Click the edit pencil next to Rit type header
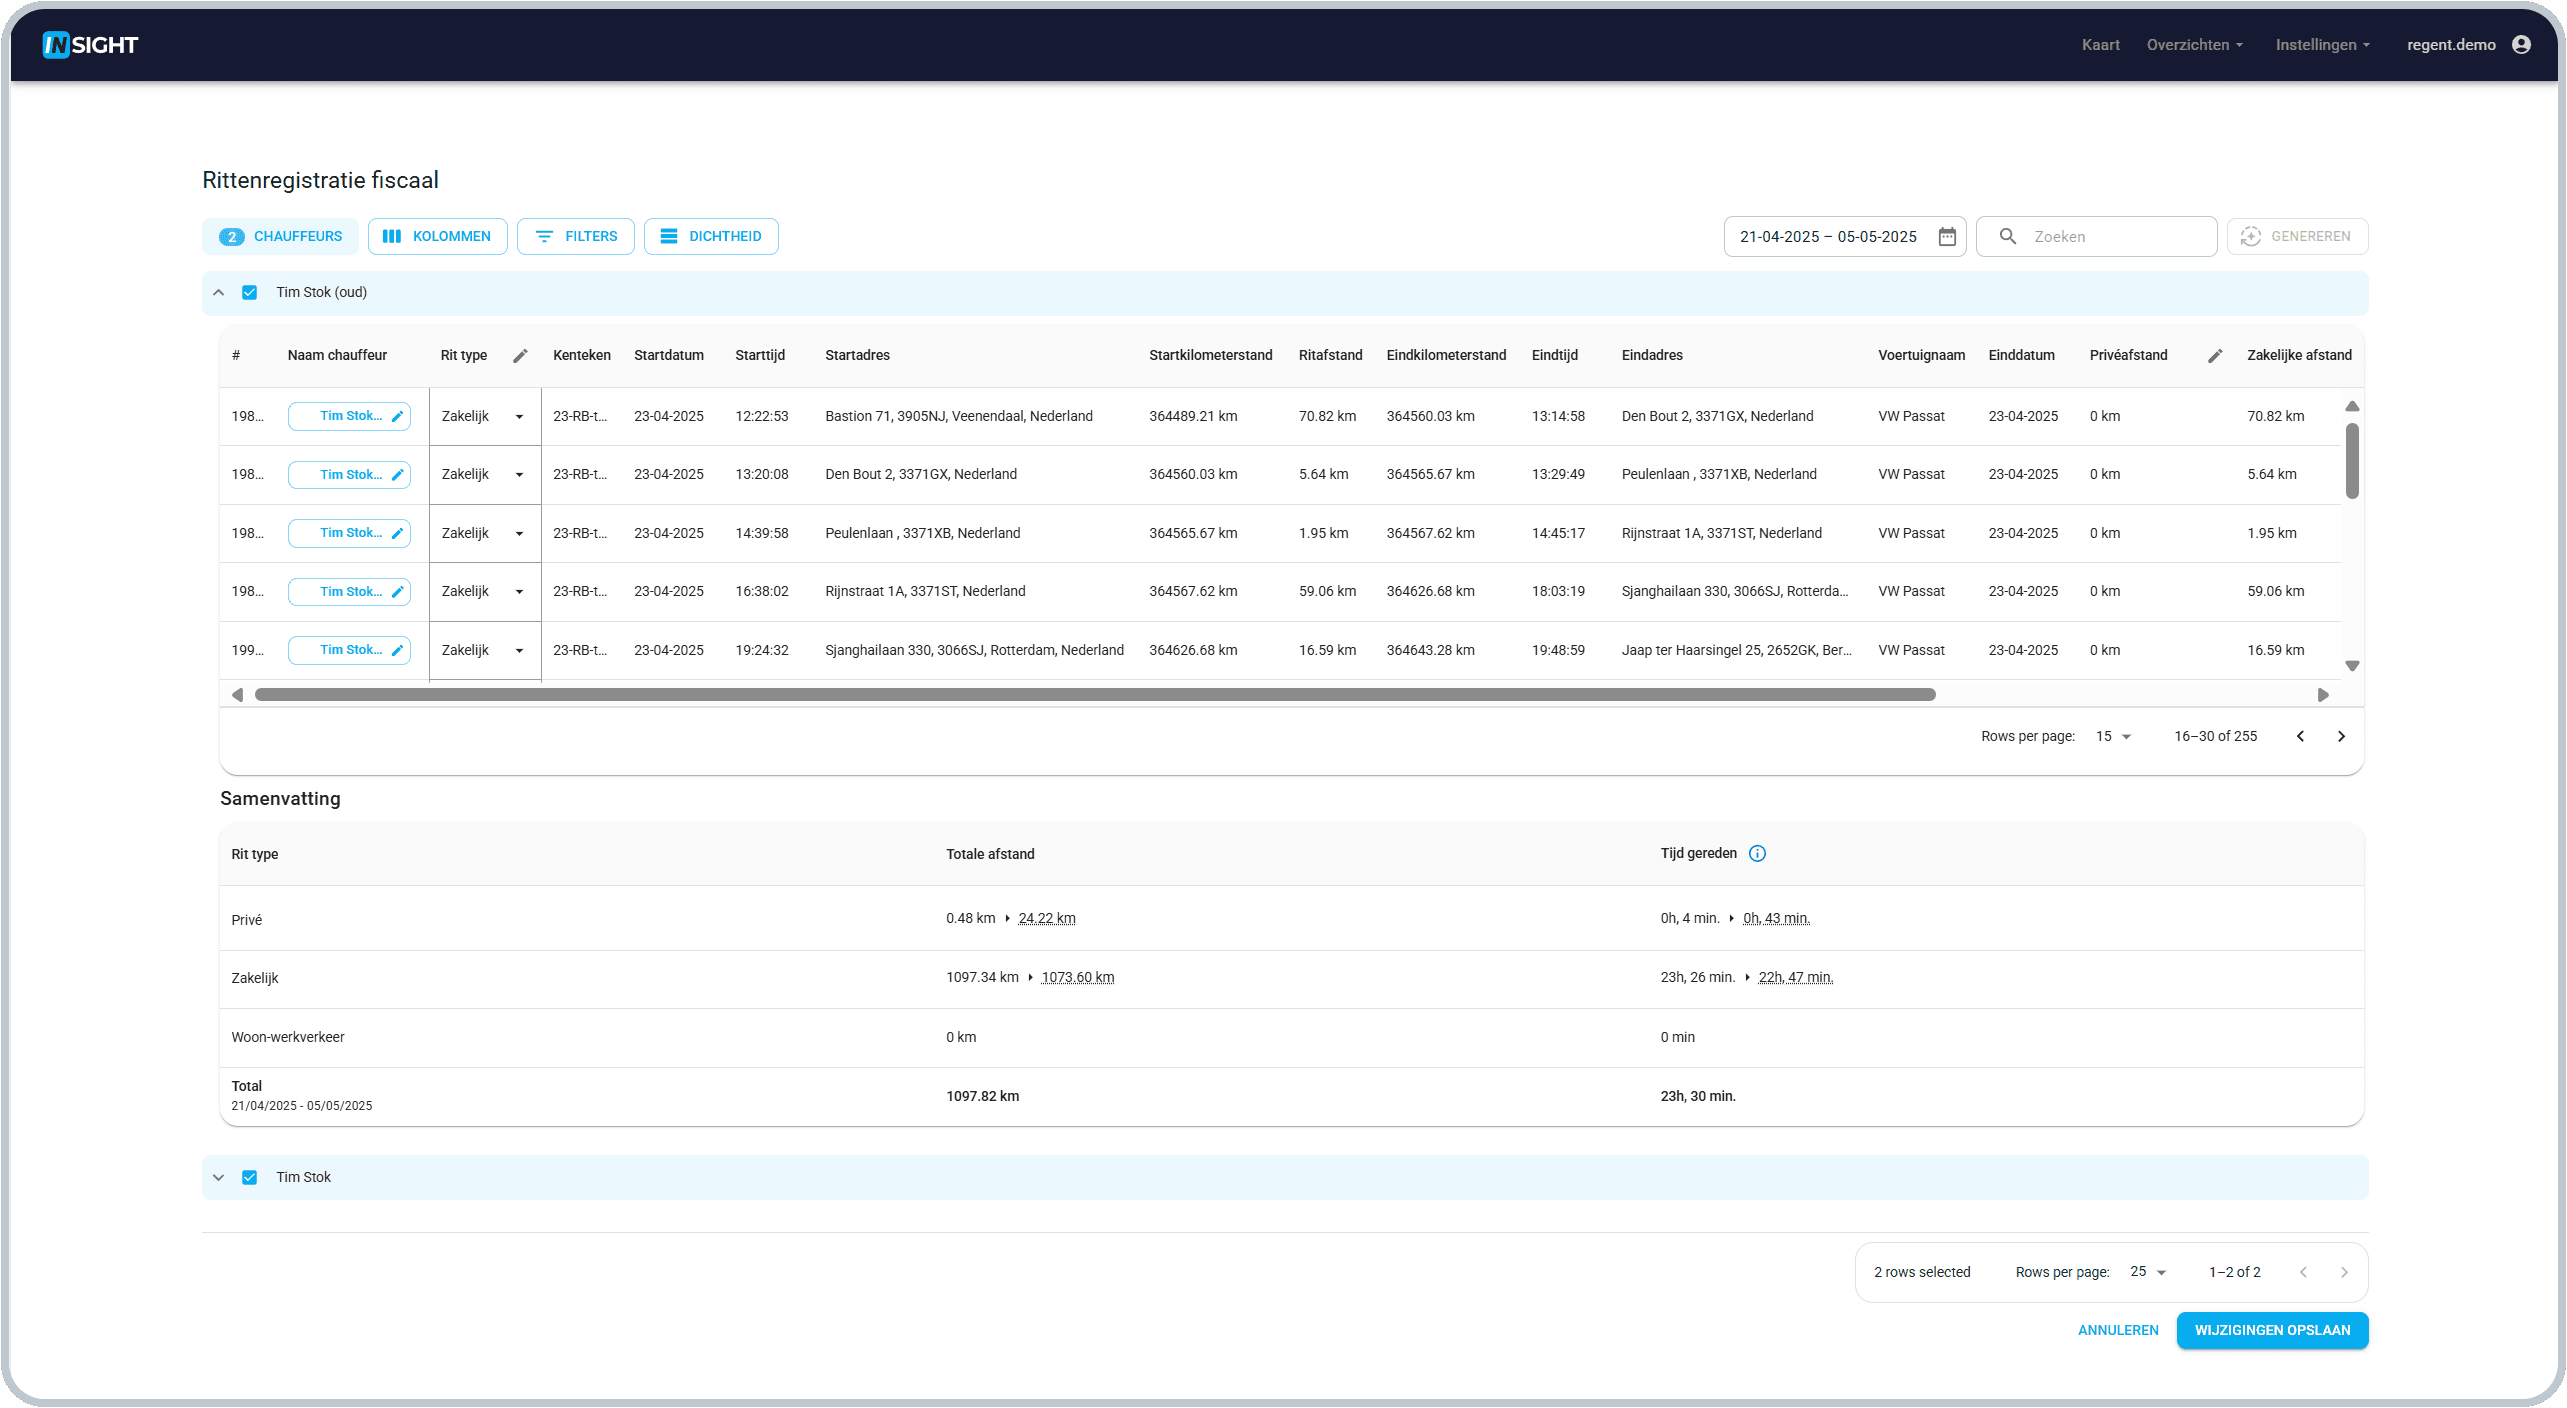This screenshot has height=1408, width=2567. pos(520,356)
